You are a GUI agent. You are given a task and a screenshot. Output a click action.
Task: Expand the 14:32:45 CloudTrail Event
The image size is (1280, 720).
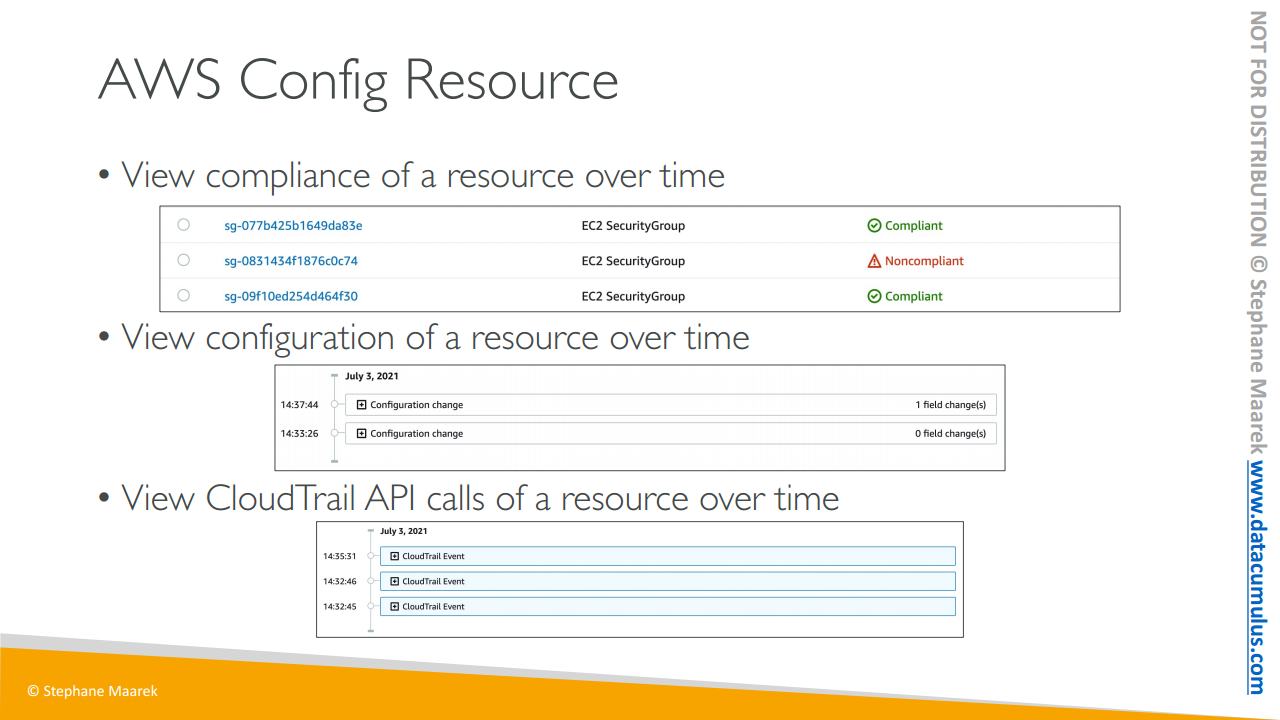tap(395, 606)
